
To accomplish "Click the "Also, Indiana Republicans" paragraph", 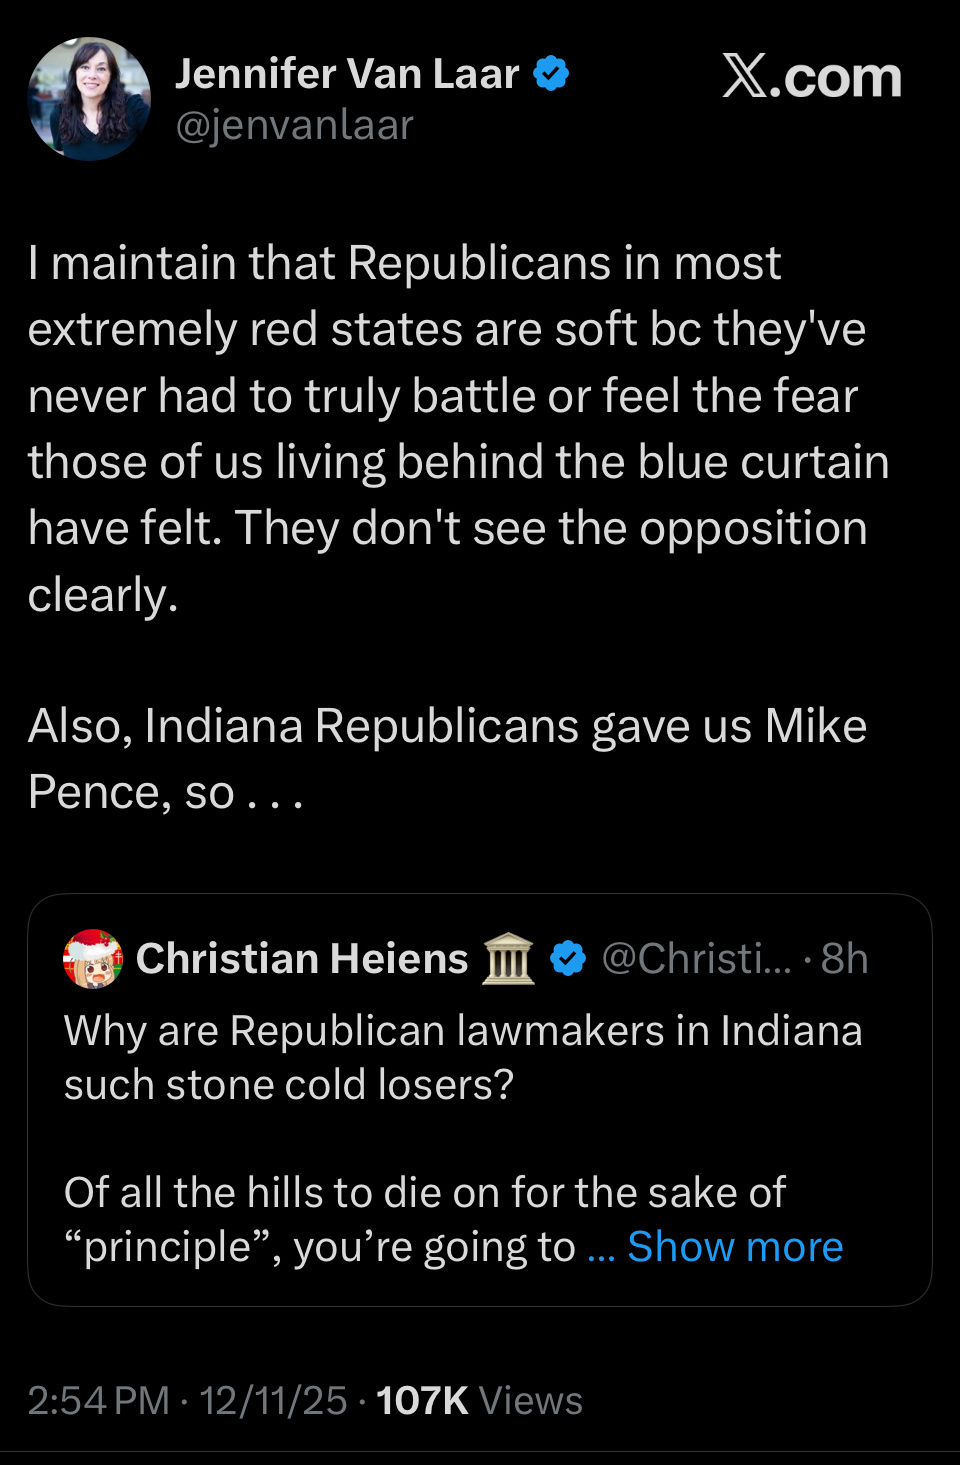I will tap(447, 758).
